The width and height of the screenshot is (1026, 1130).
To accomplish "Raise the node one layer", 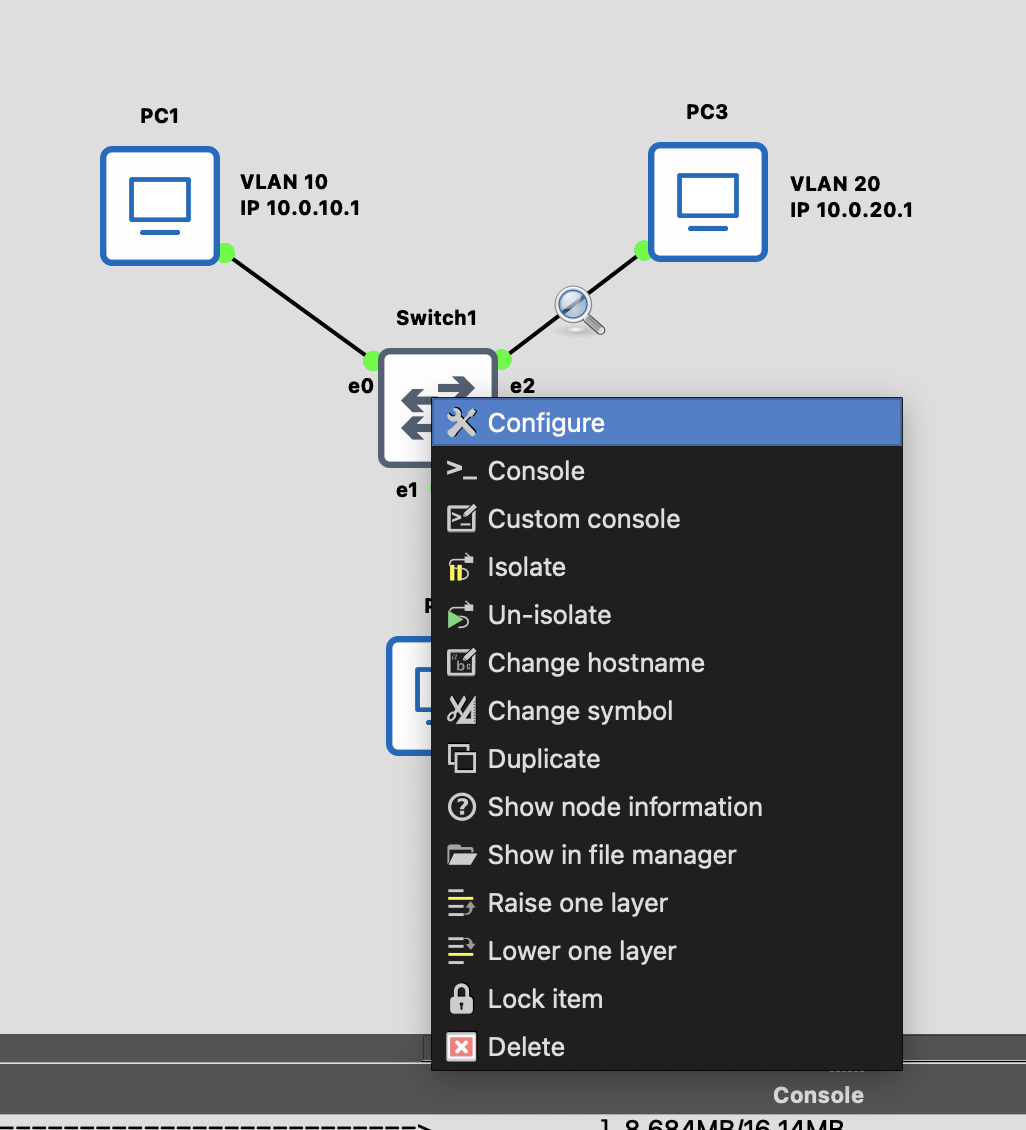I will click(577, 903).
